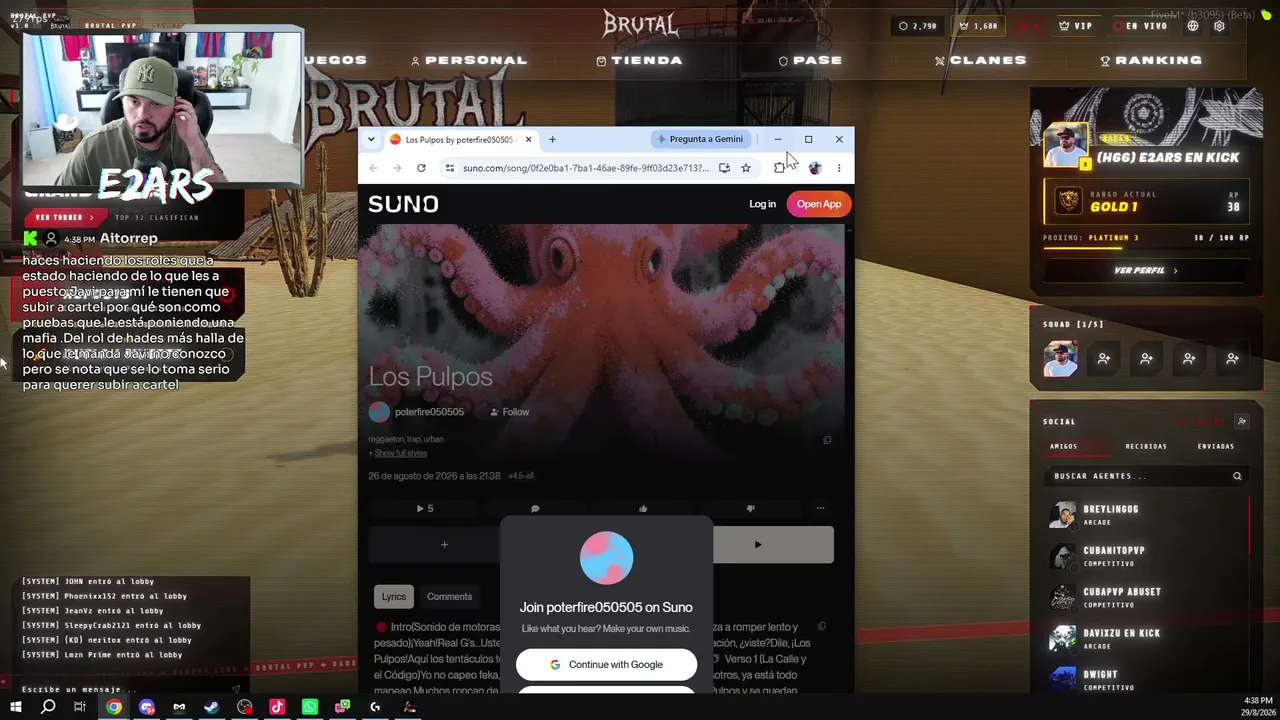
Task: Open the settings gear in Brutal
Action: tap(1219, 26)
